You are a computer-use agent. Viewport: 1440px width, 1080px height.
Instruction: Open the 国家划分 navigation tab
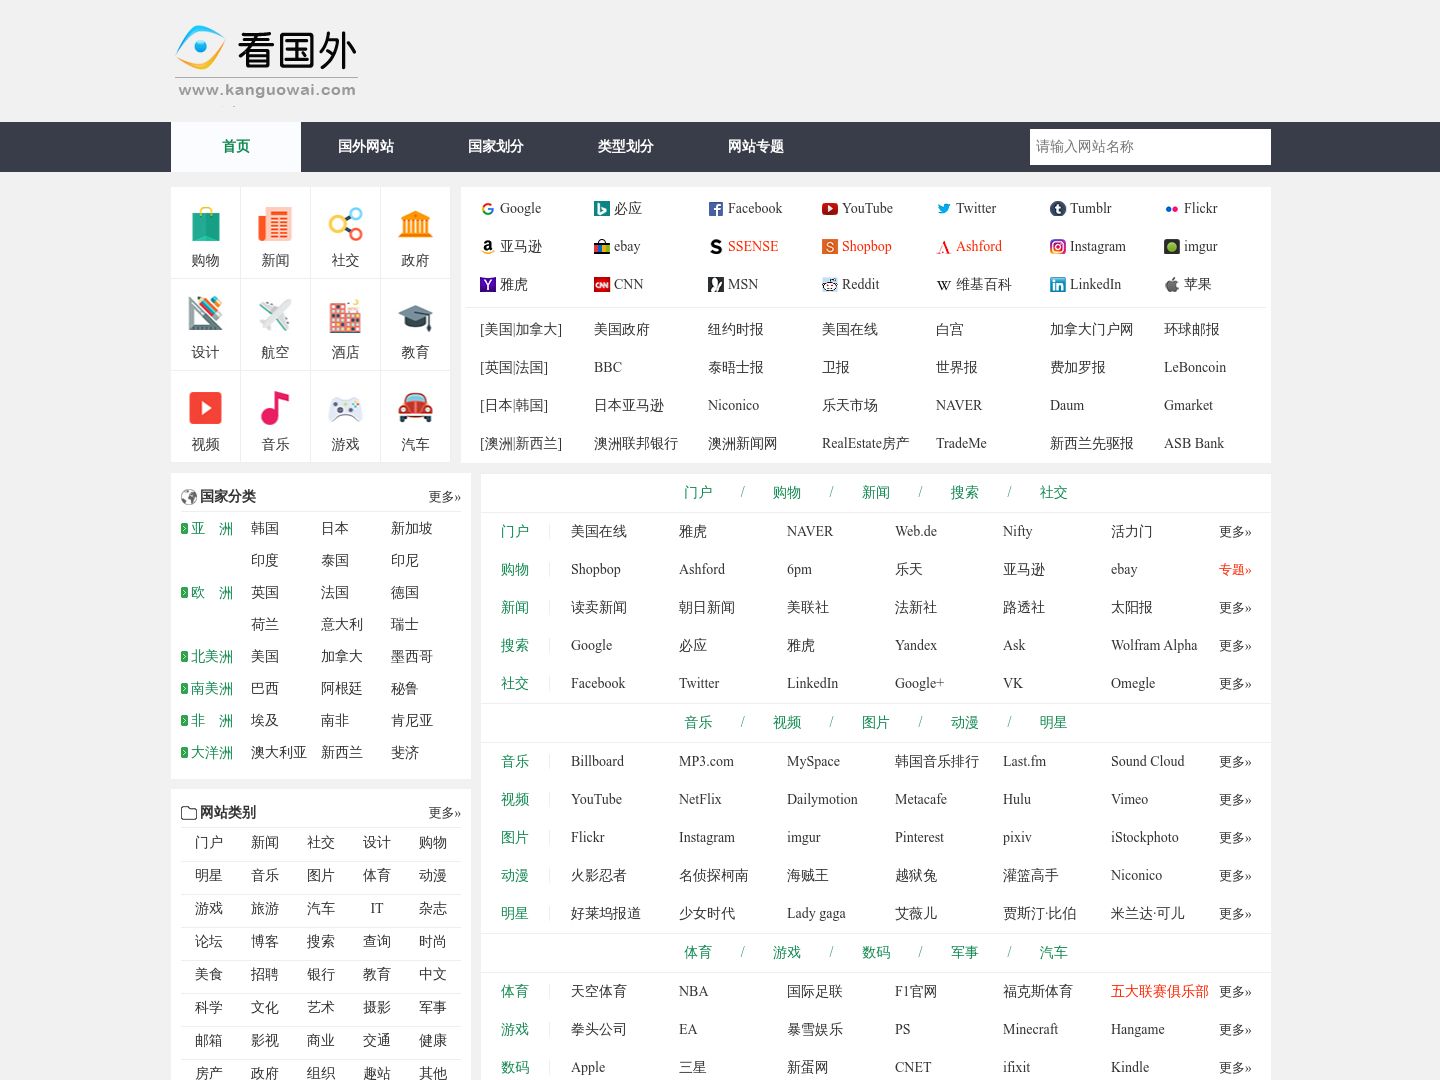pyautogui.click(x=496, y=147)
